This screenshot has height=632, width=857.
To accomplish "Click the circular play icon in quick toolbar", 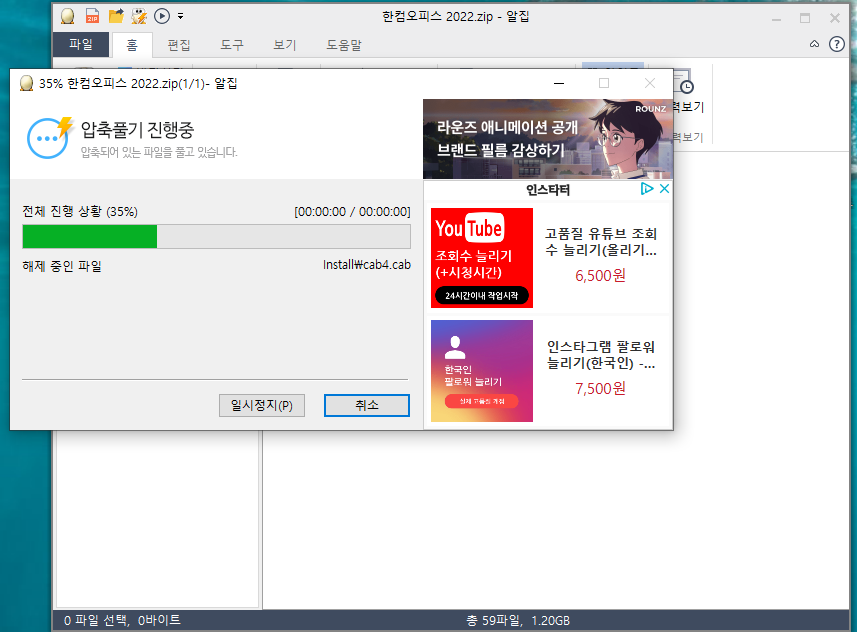I will (x=162, y=16).
